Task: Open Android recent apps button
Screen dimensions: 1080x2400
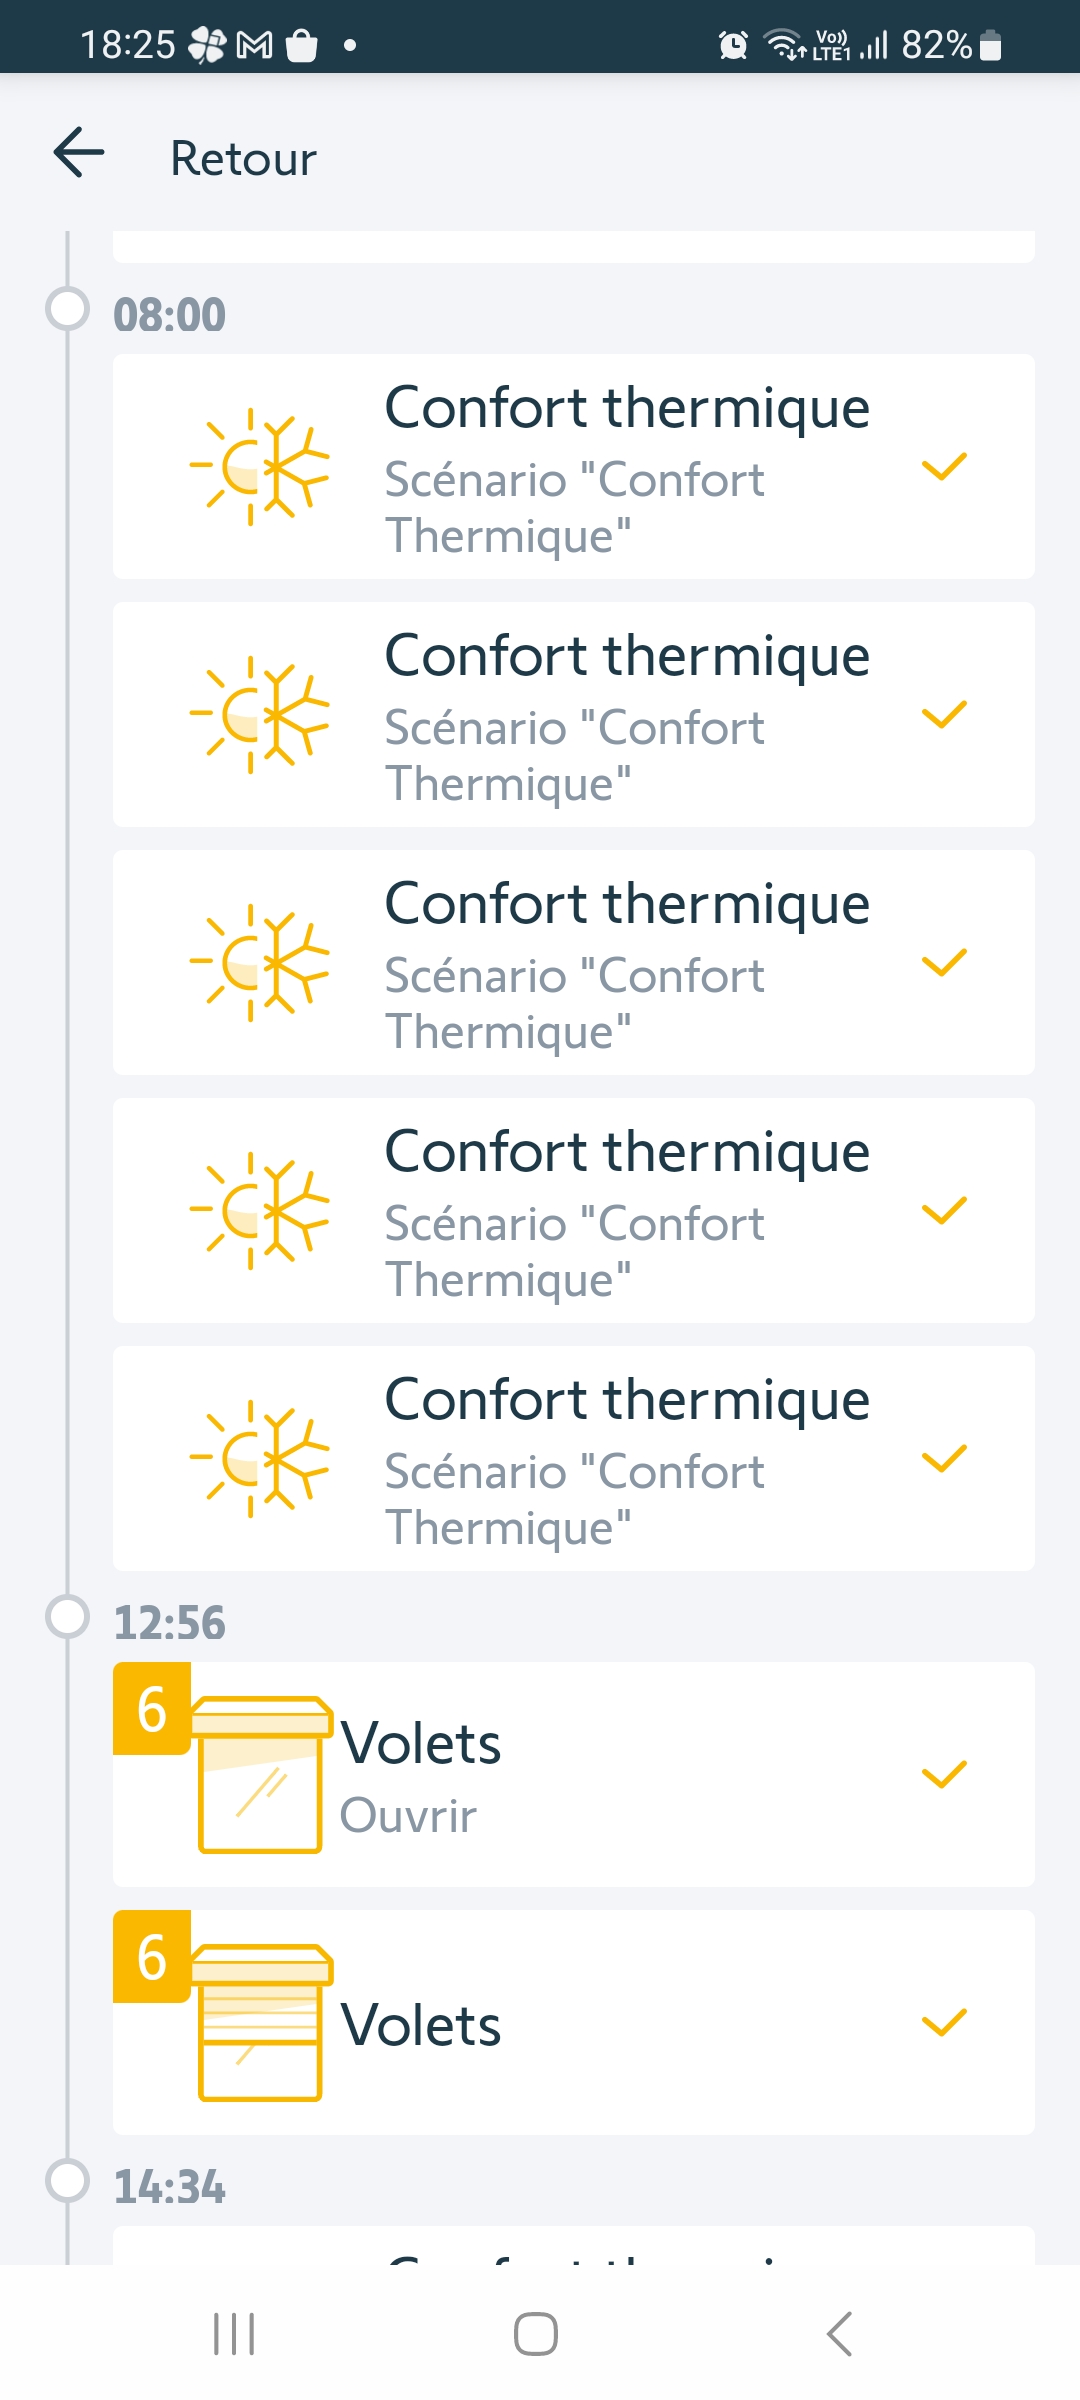Action: click(234, 2334)
